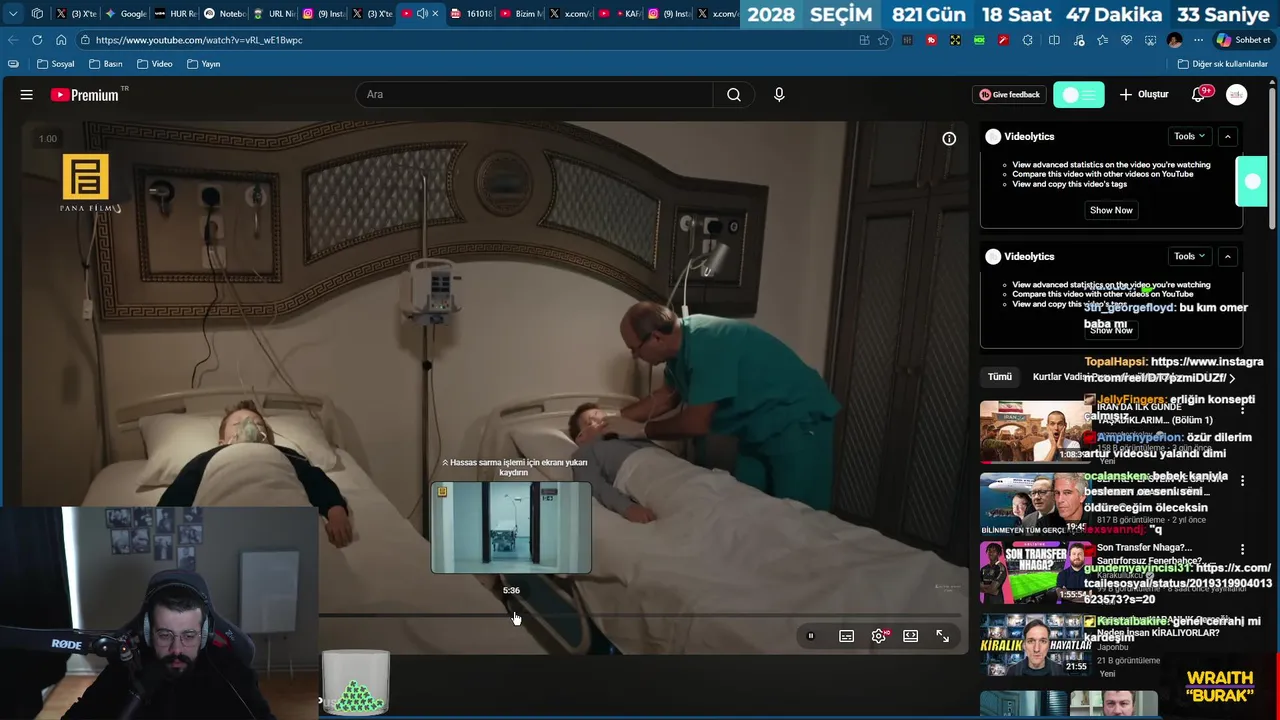This screenshot has height=720, width=1280.
Task: Click the browser address bar URL
Action: [199, 40]
